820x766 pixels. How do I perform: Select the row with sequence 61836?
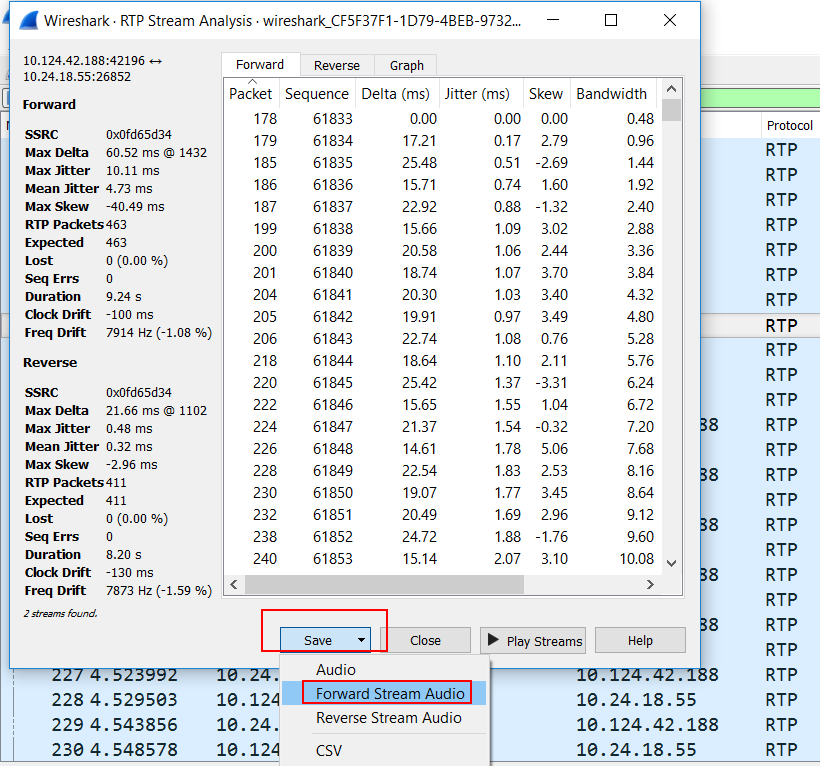click(442, 185)
